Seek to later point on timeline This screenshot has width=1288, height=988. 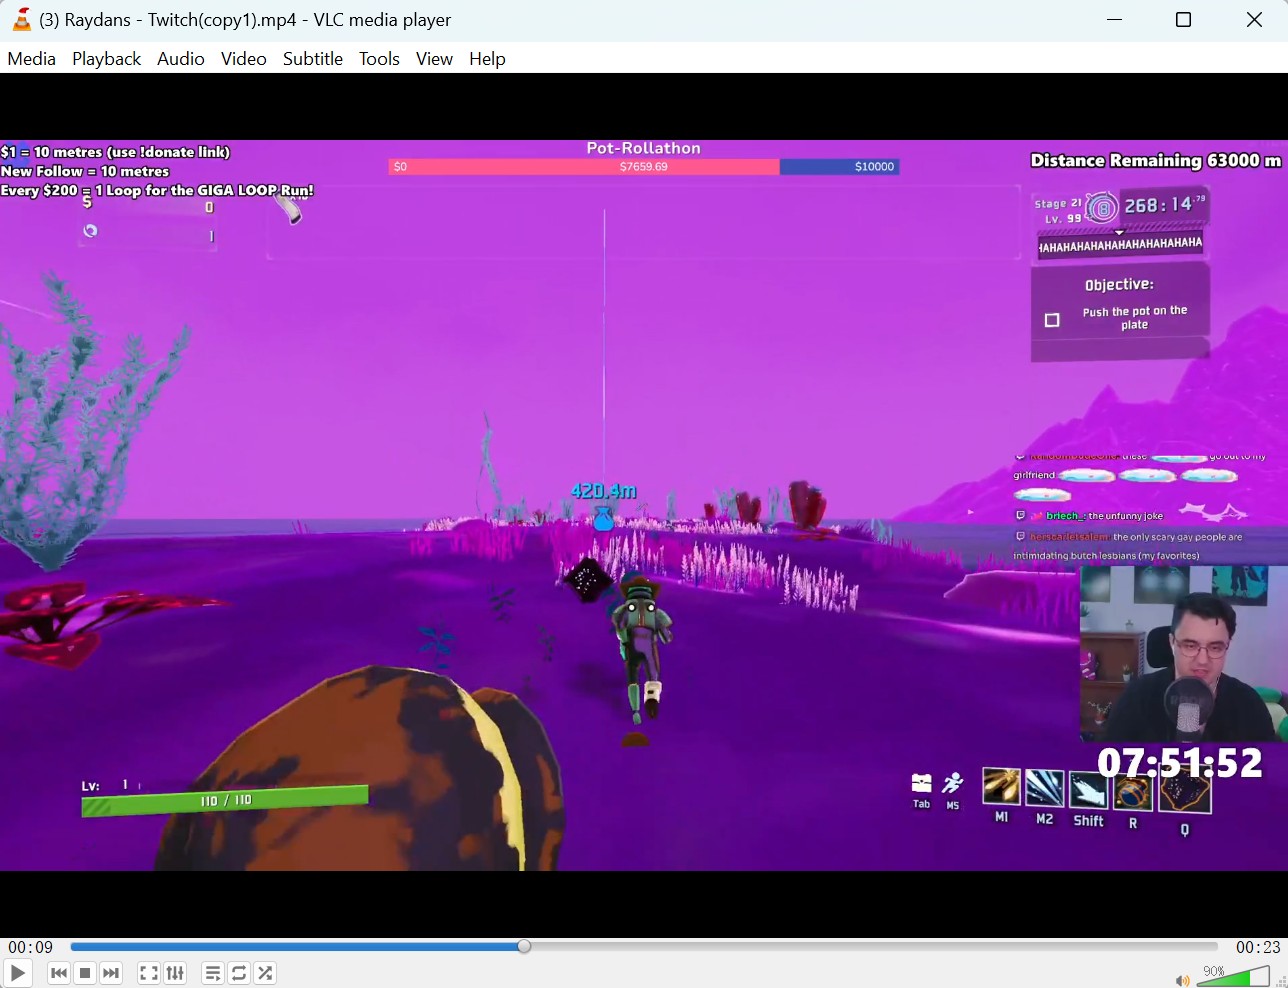pos(870,946)
